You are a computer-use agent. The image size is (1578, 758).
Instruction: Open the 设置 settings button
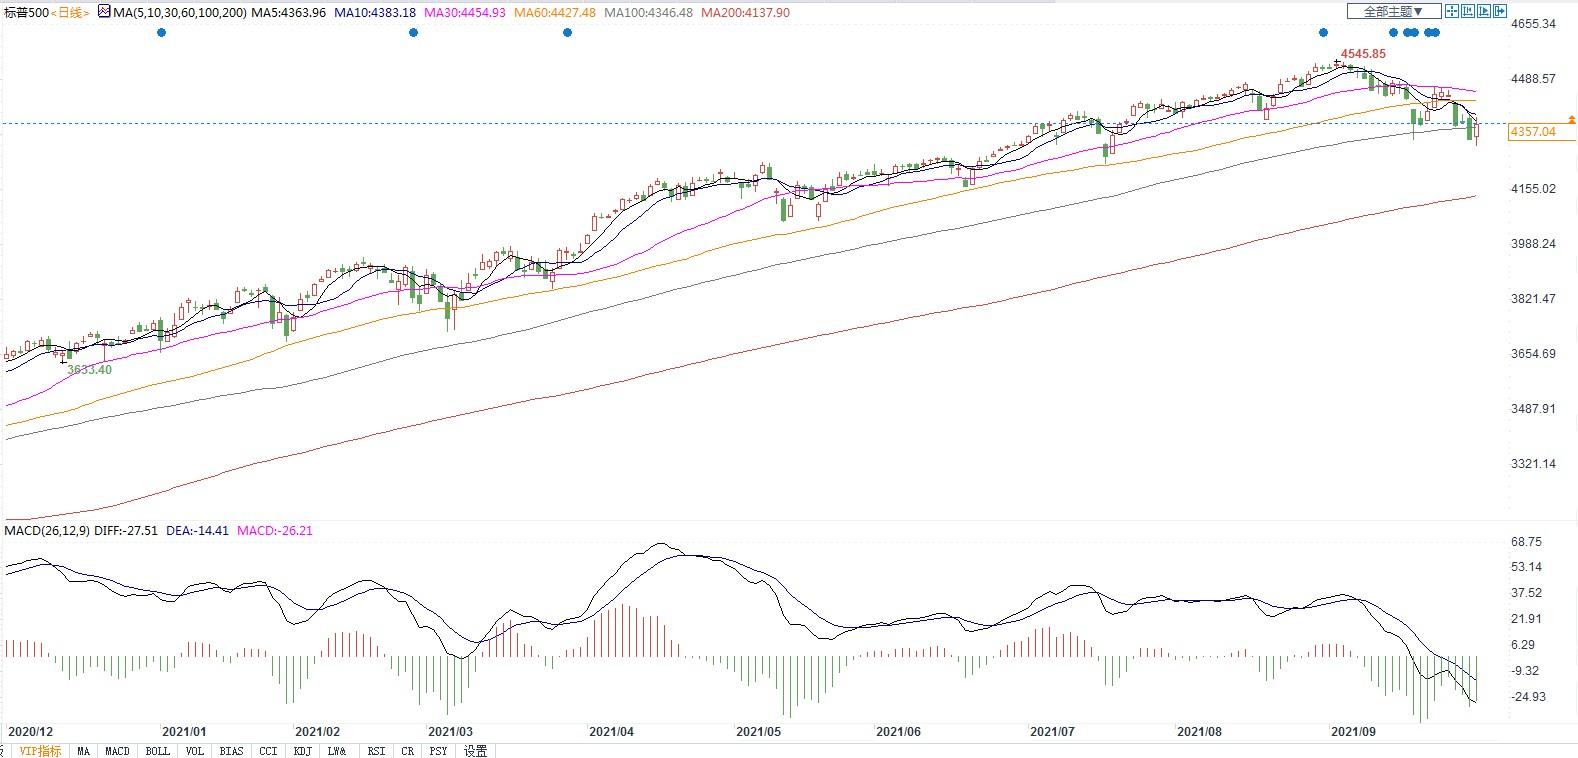pyautogui.click(x=476, y=751)
